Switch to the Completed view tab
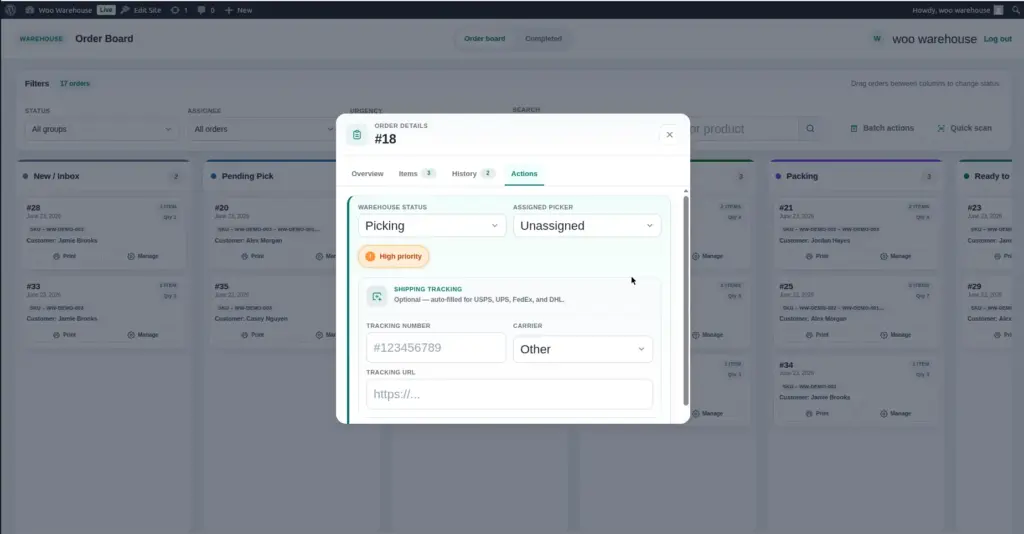This screenshot has height=534, width=1024. point(543,39)
